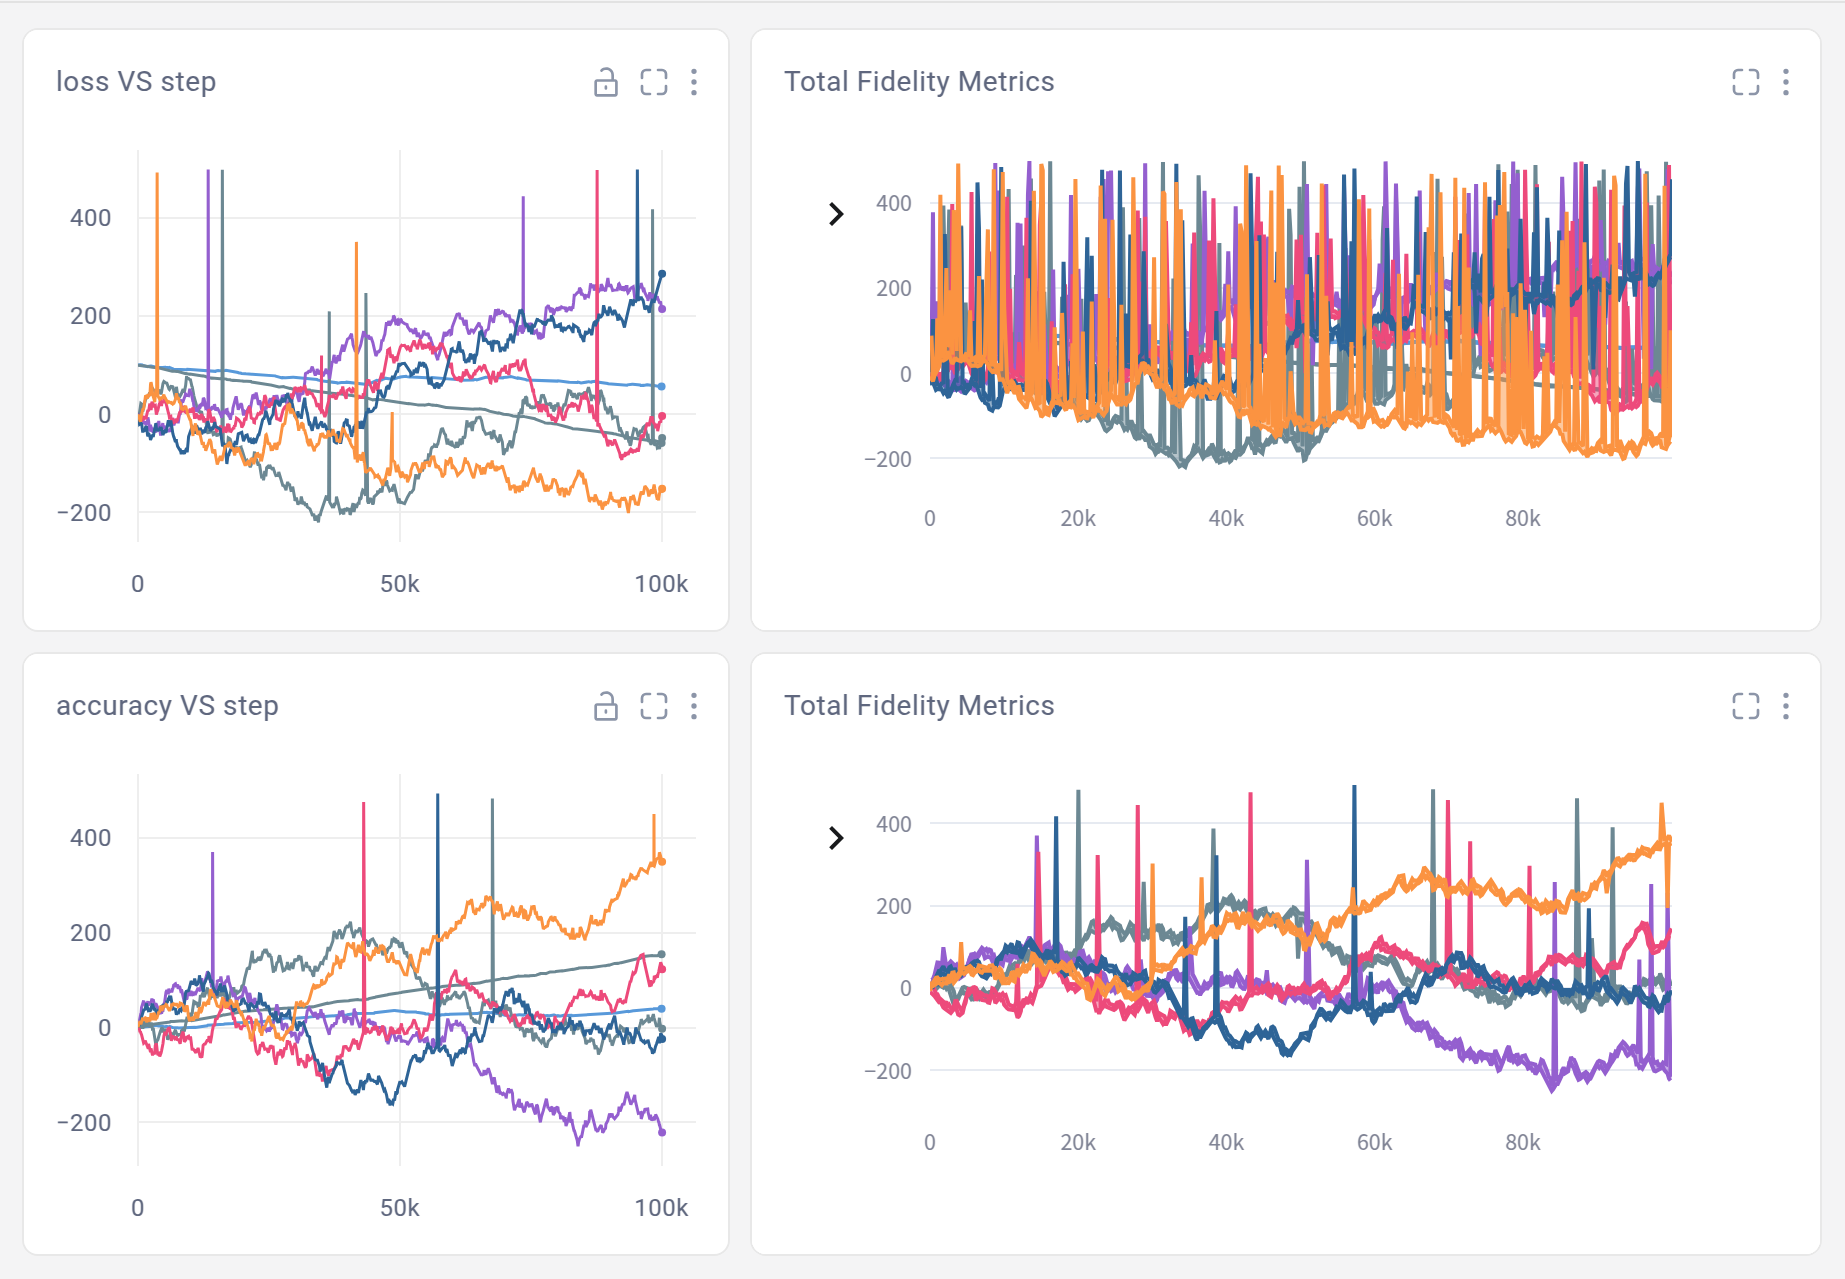The image size is (1845, 1279).
Task: Maximize the bottom Total Fidelity Metrics chart
Action: (x=1745, y=706)
